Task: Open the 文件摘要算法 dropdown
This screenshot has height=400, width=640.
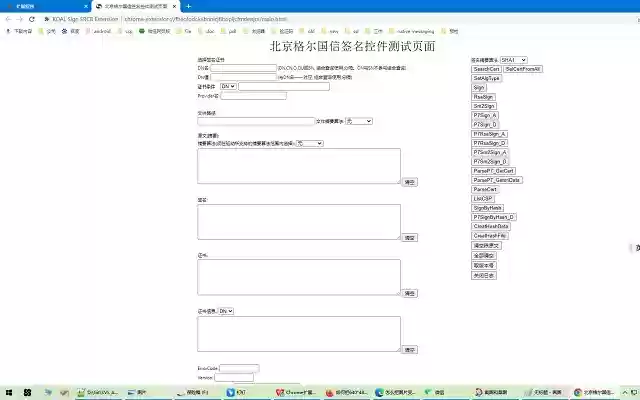Action: click(359, 121)
